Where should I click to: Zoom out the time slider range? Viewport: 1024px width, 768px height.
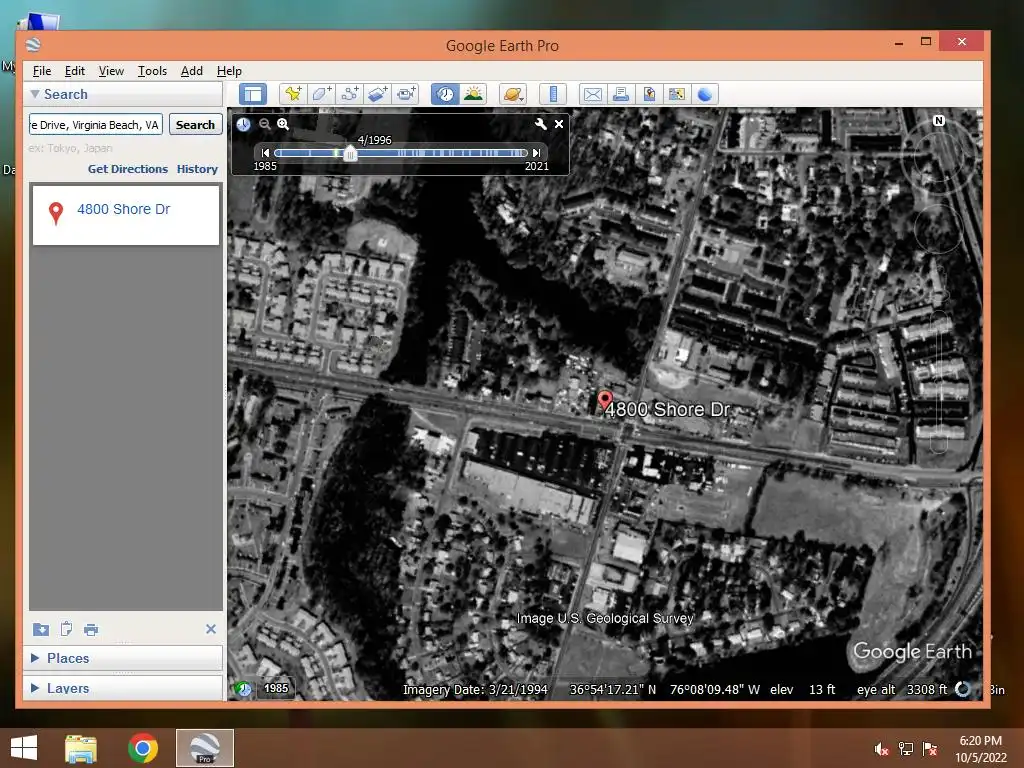[264, 124]
